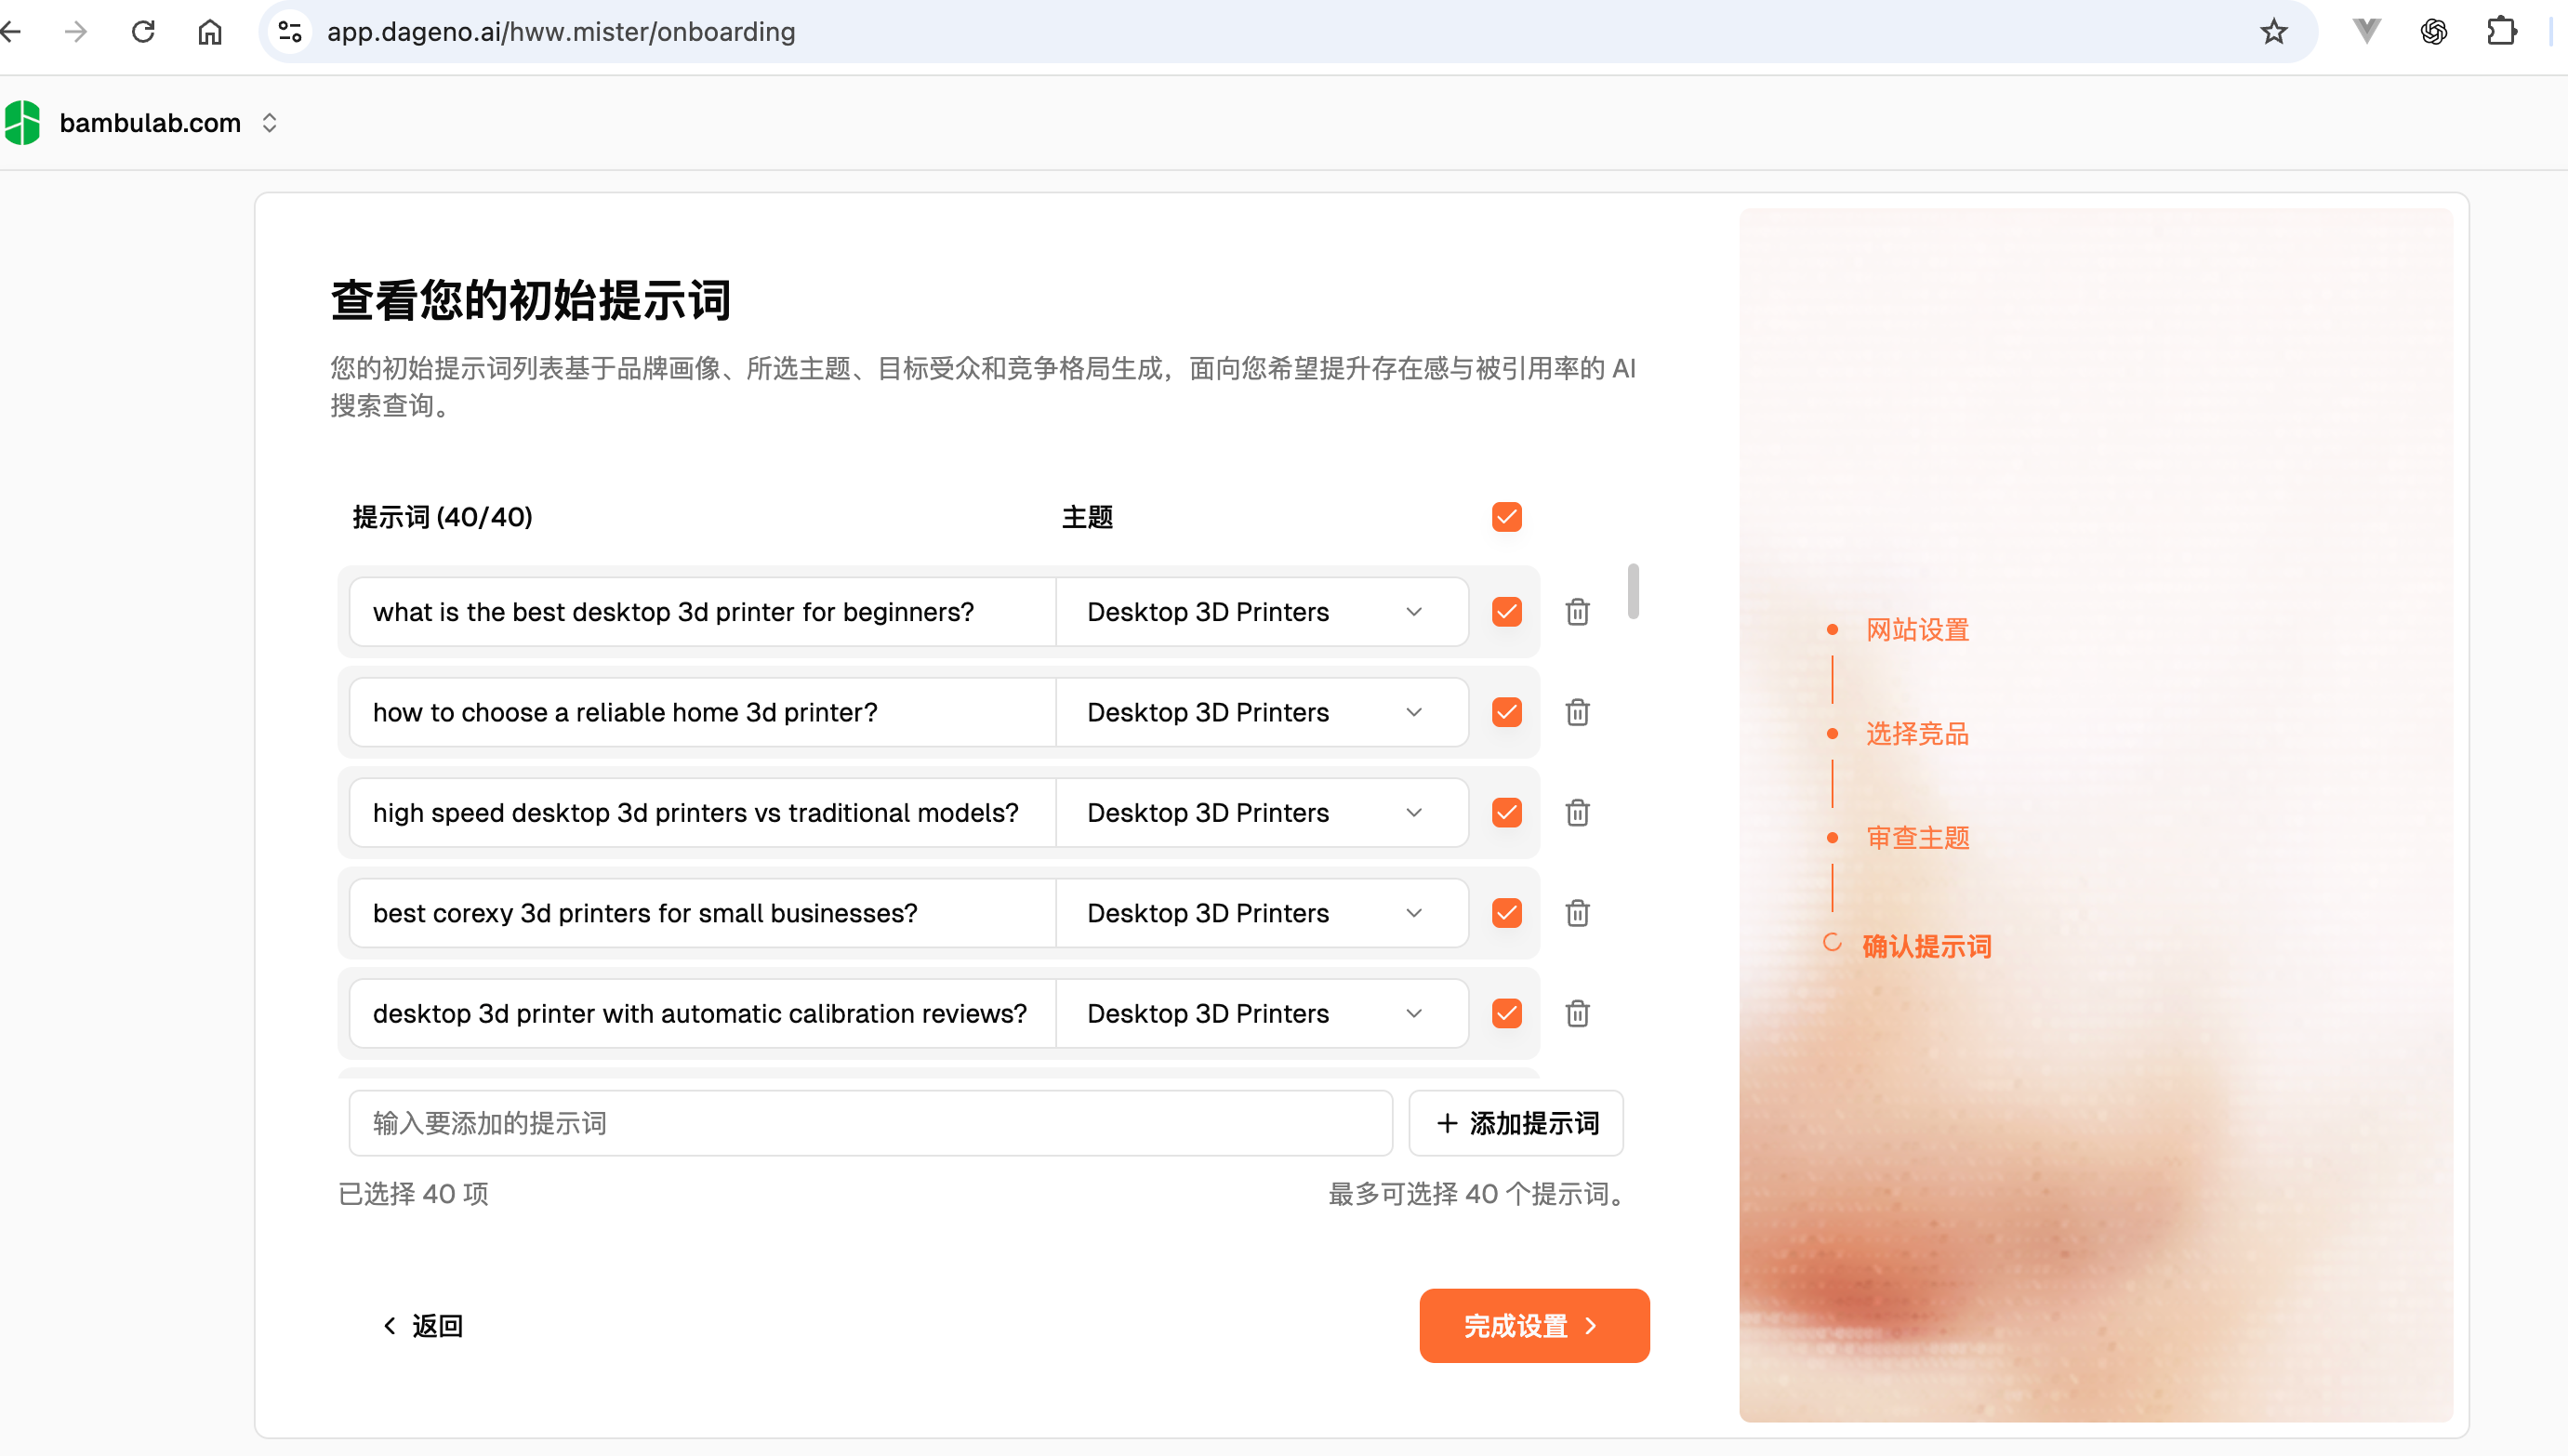
Task: Open topic dropdown for 'automatic calibration reviews' row
Action: point(1262,1013)
